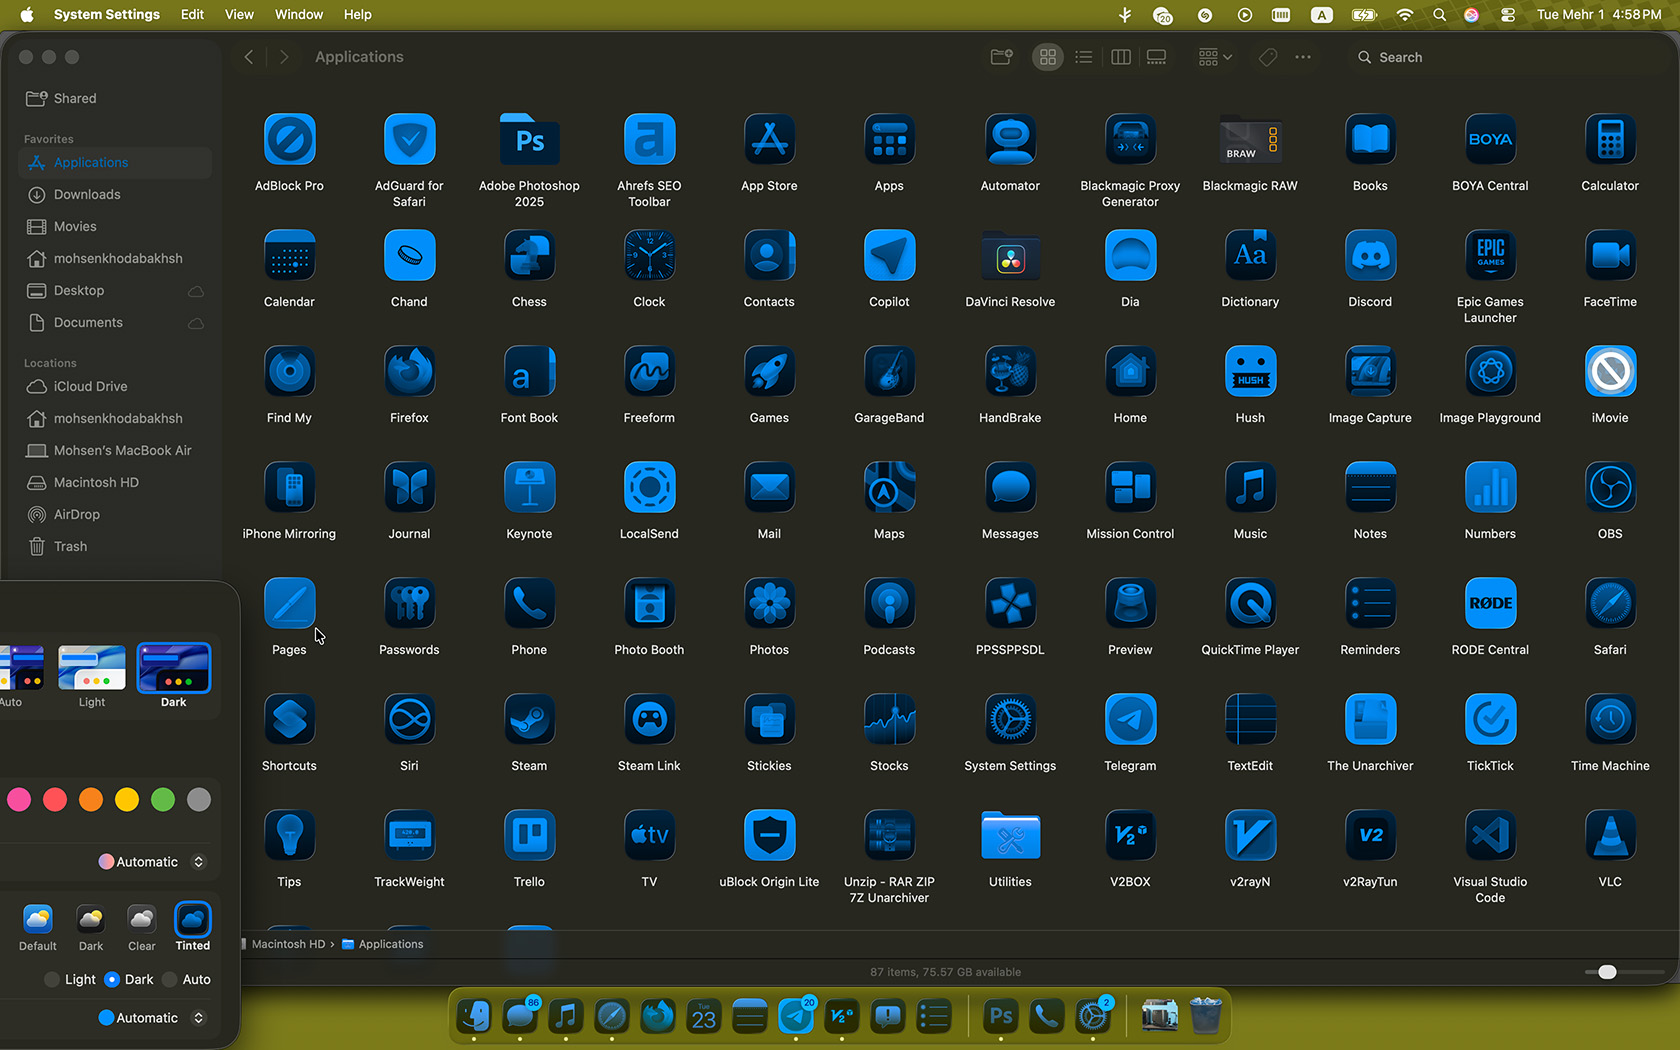
Task: Select the Chess app icon
Action: pos(529,256)
